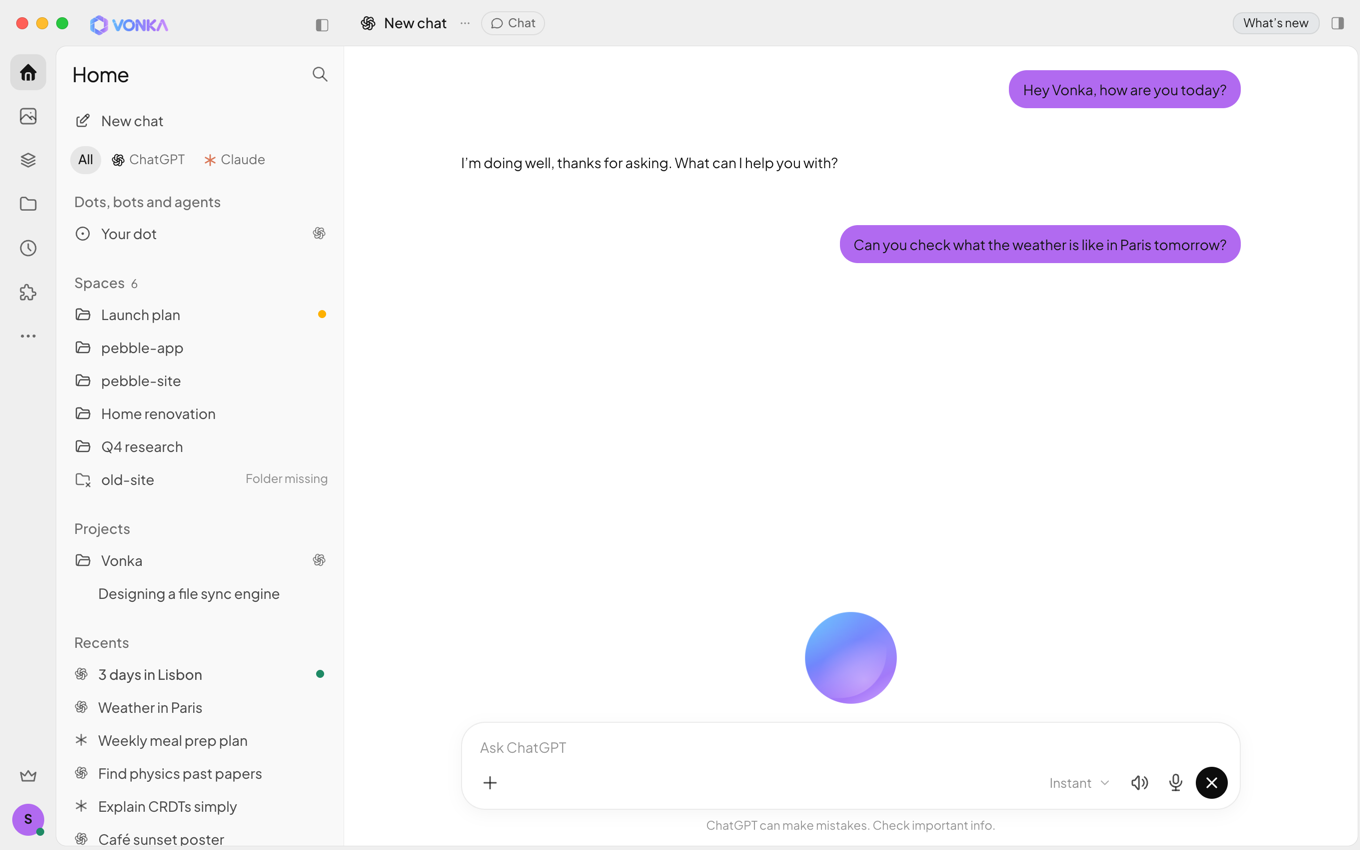1360x850 pixels.
Task: Open chat options ellipsis in title
Action: tap(465, 23)
